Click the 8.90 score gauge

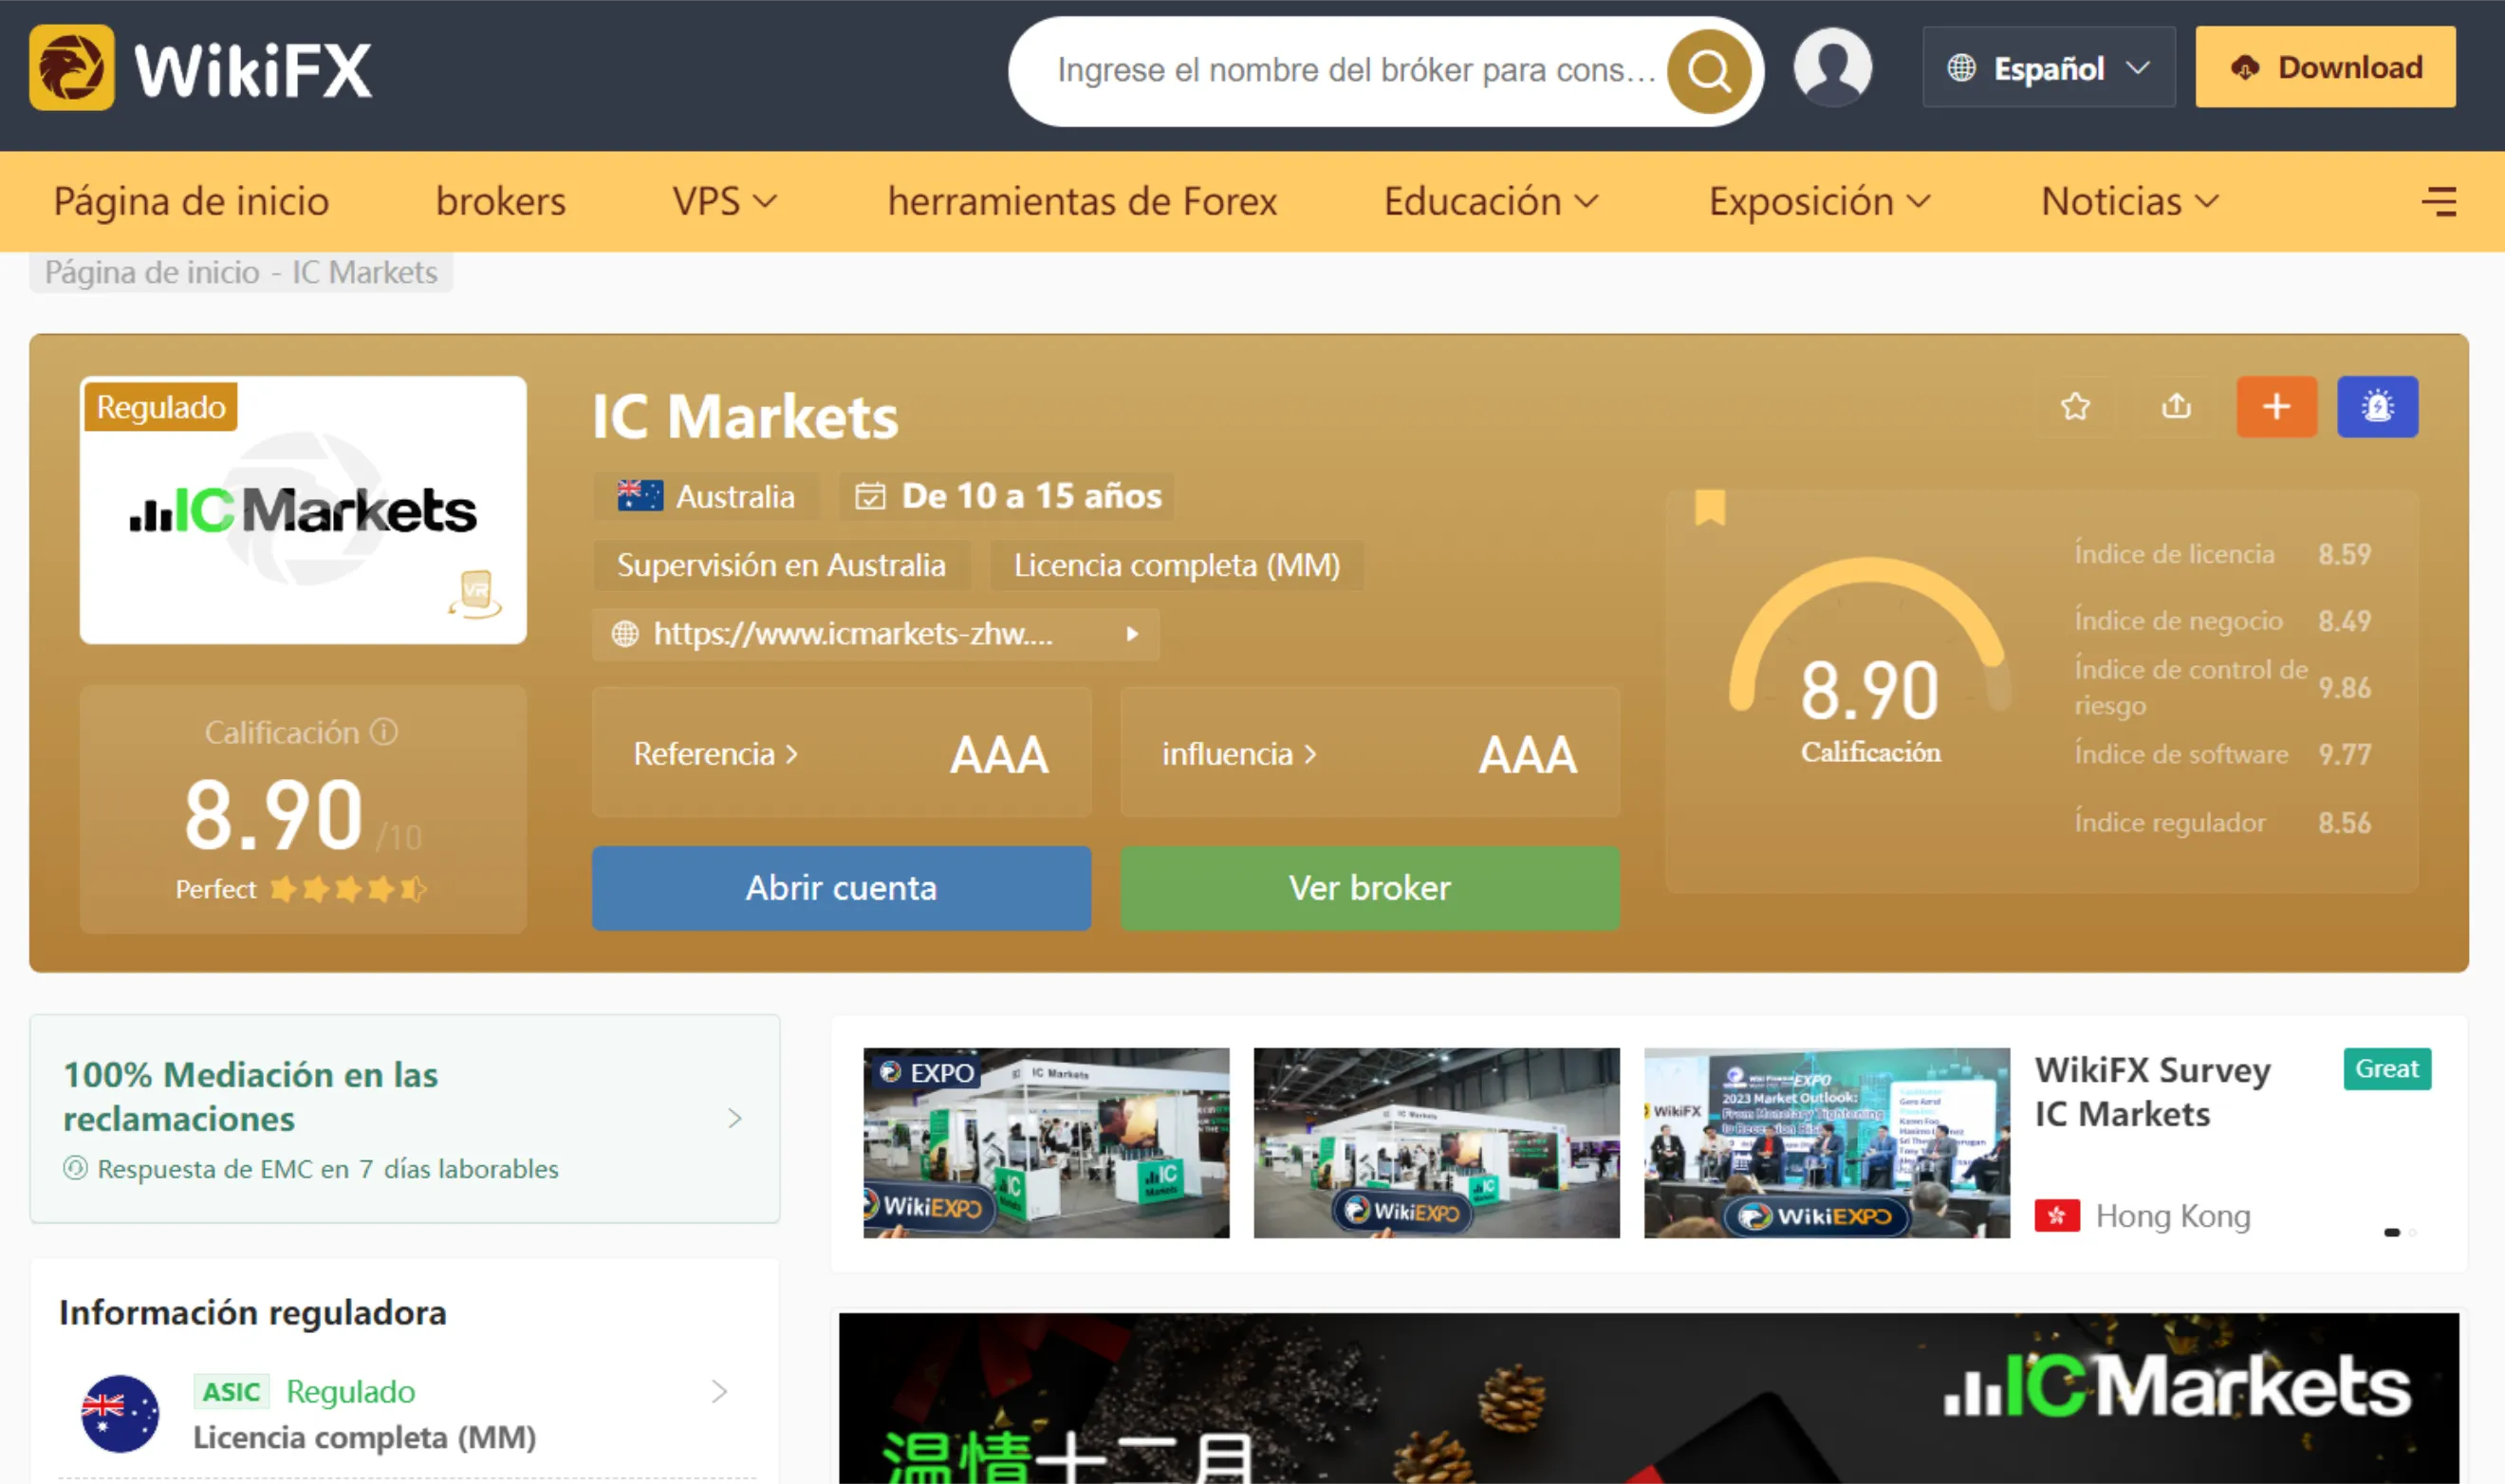coord(1869,660)
